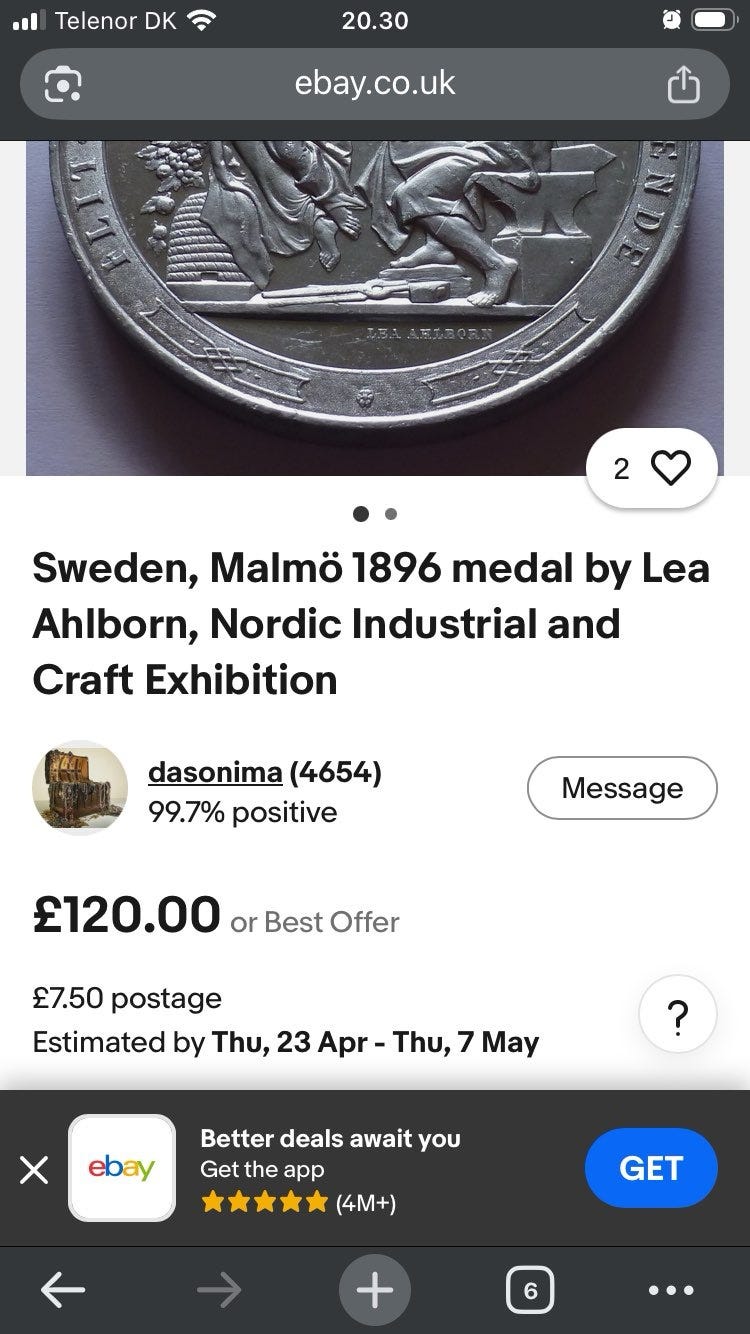Tap the seller's treasure chest avatar
The width and height of the screenshot is (750, 1334).
click(80, 788)
